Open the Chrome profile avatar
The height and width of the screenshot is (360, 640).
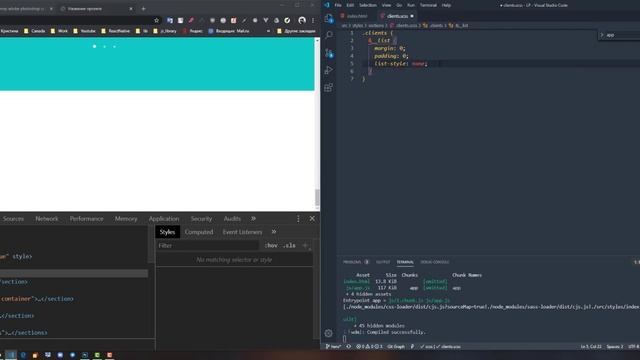tap(302, 20)
